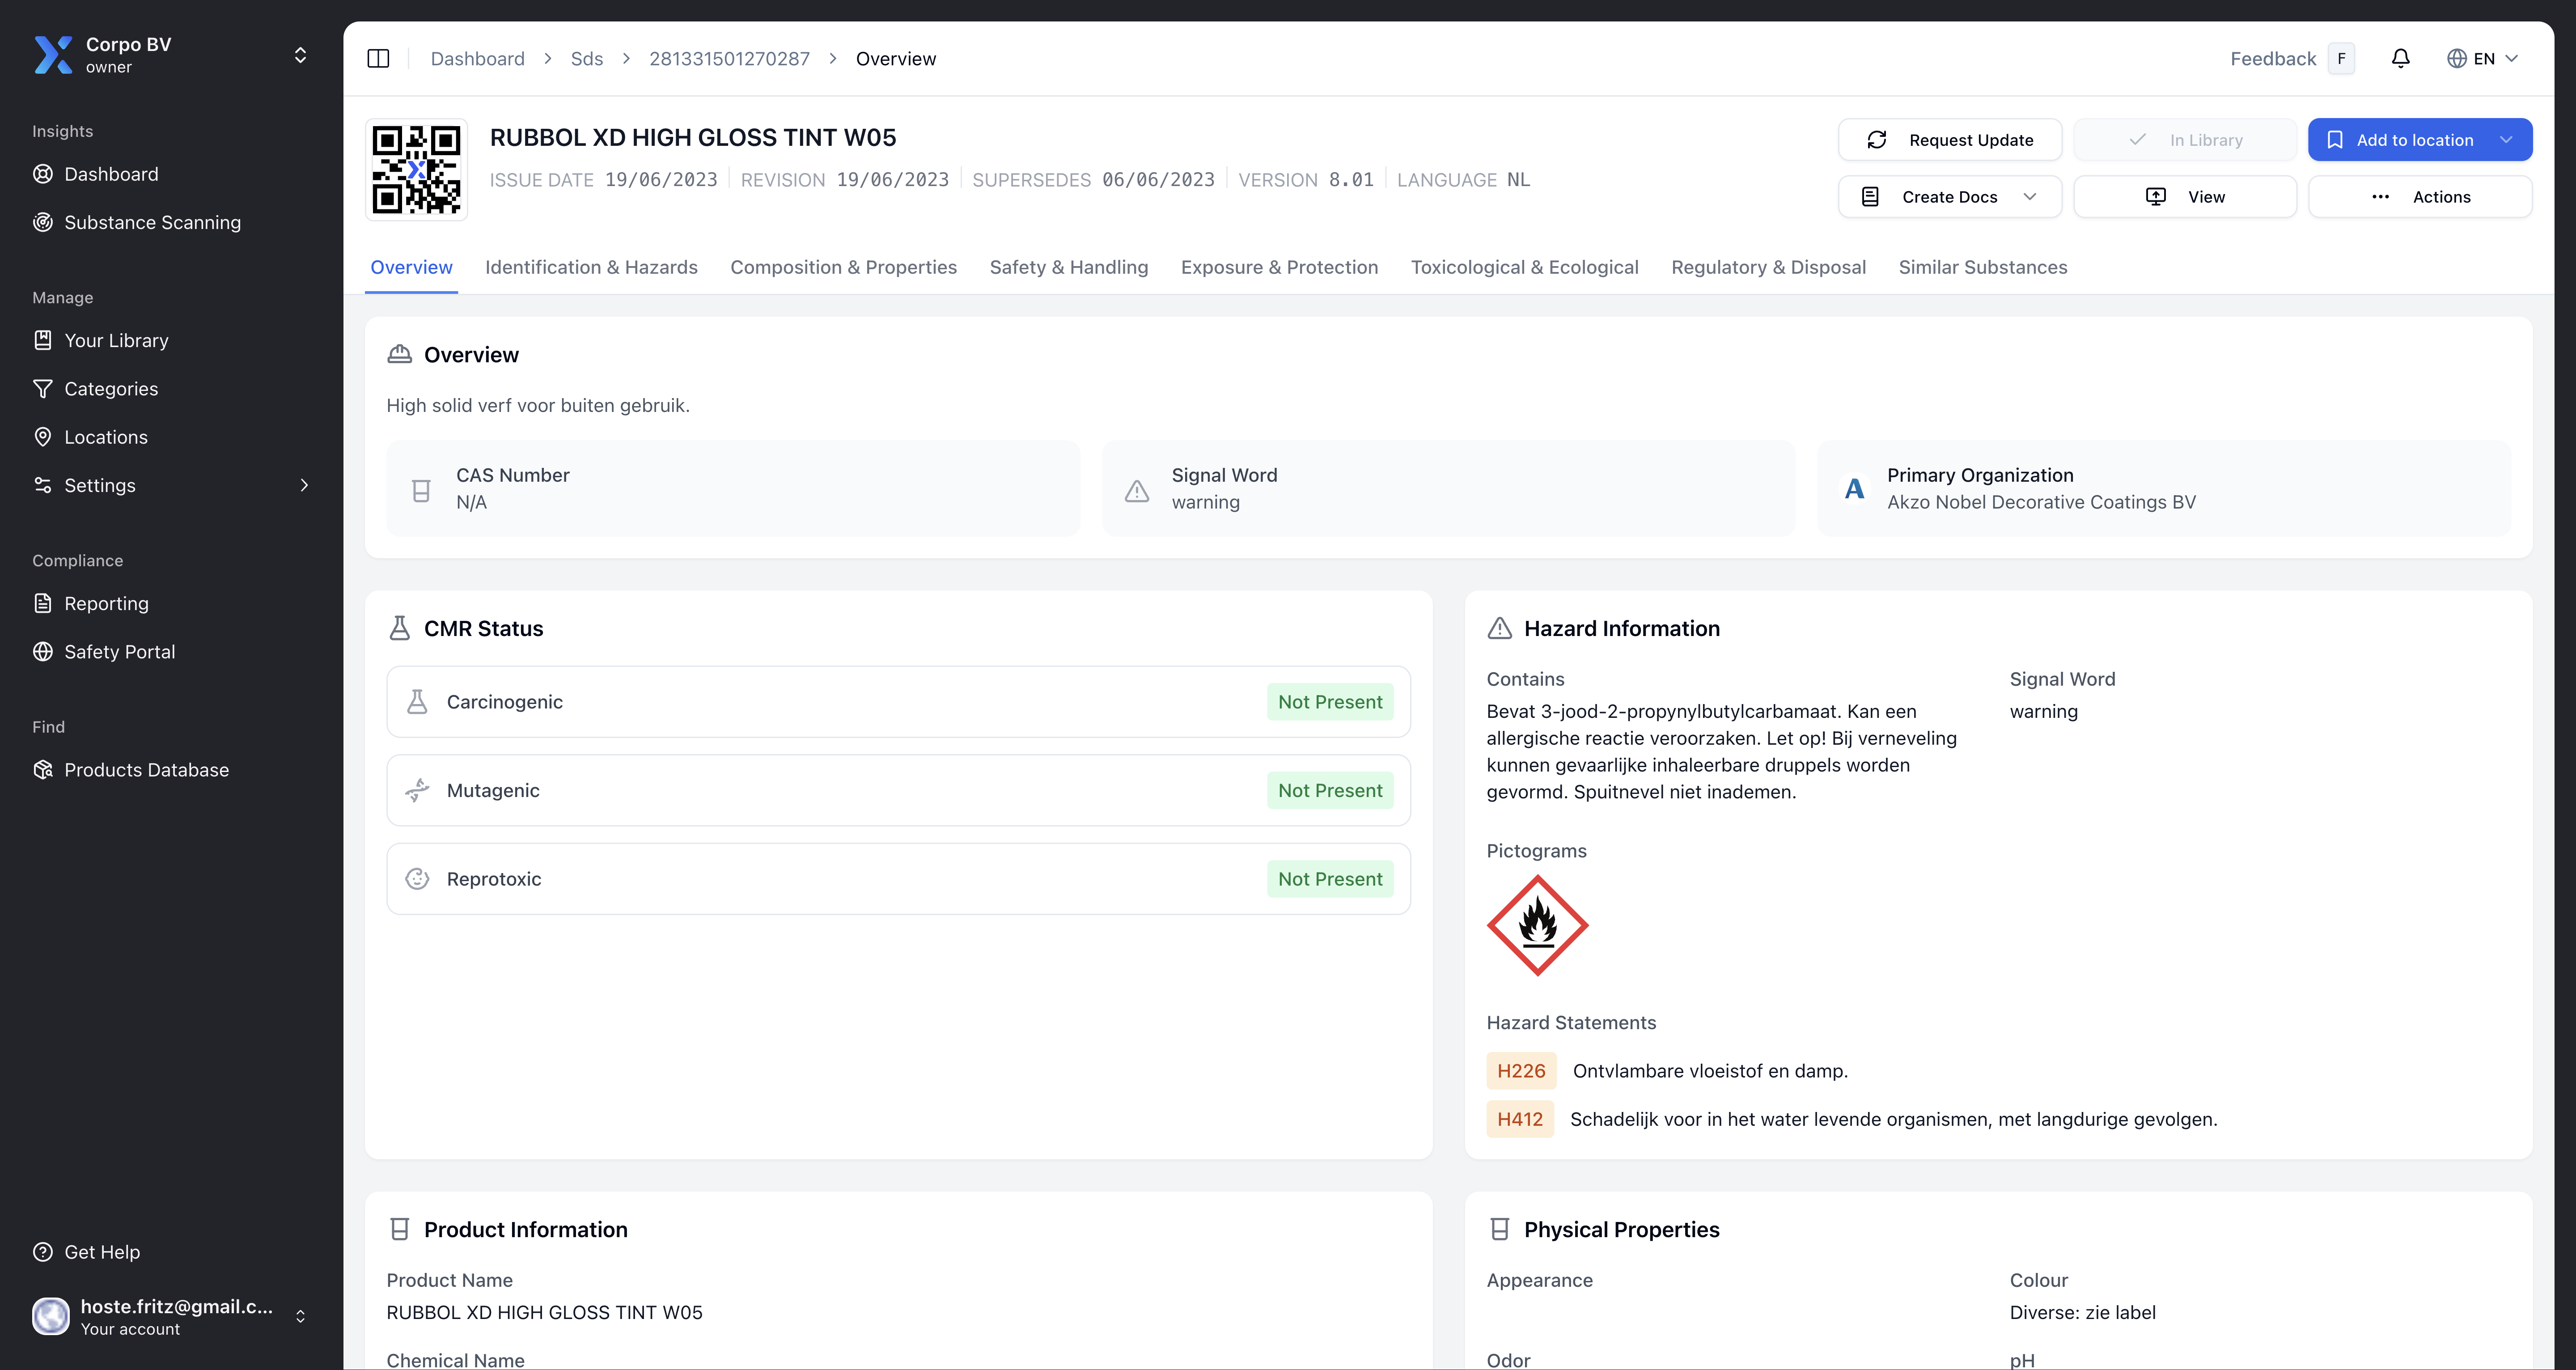
Task: Click the Locations pin icon
Action: 43,437
